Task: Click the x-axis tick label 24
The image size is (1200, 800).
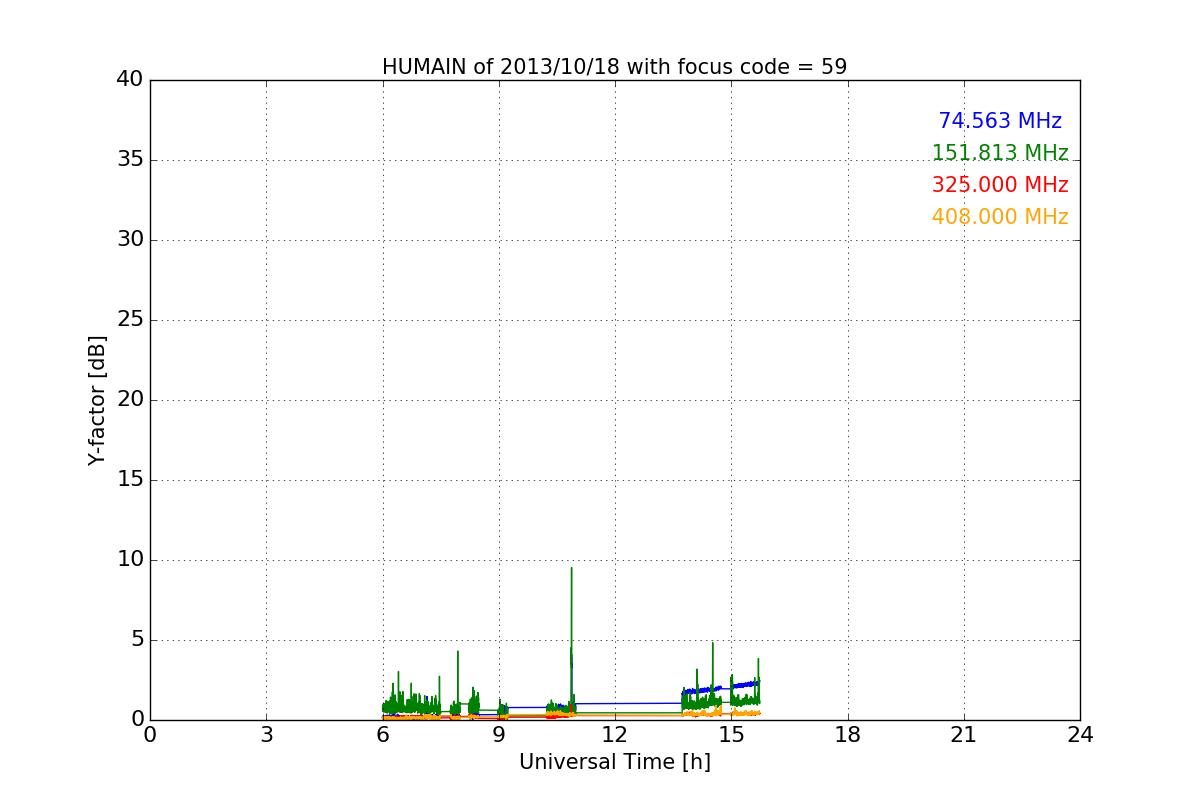Action: (x=1080, y=735)
